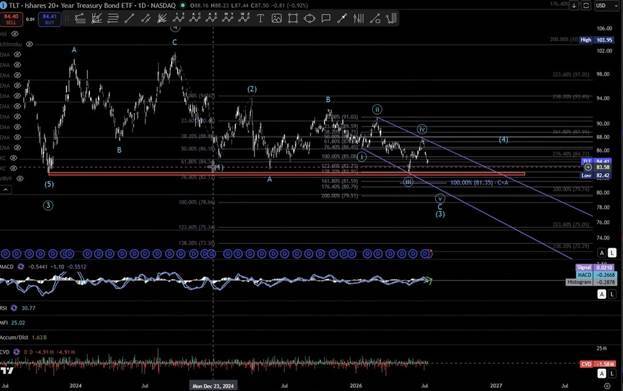
Task: Select the fan lines drawing tool
Action: pos(162,18)
